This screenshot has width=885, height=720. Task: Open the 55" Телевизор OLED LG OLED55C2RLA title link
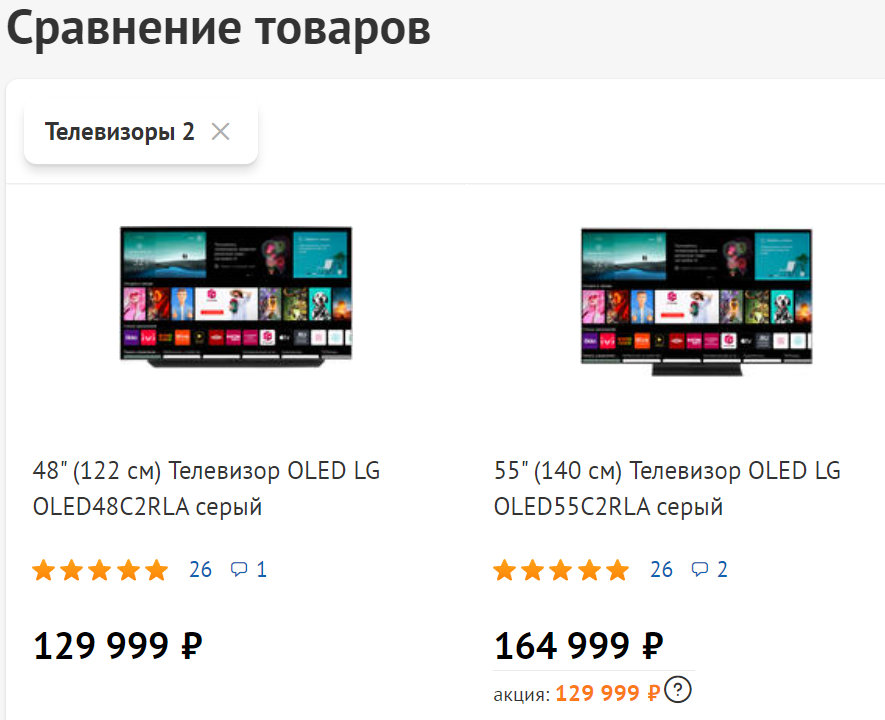[x=667, y=489]
